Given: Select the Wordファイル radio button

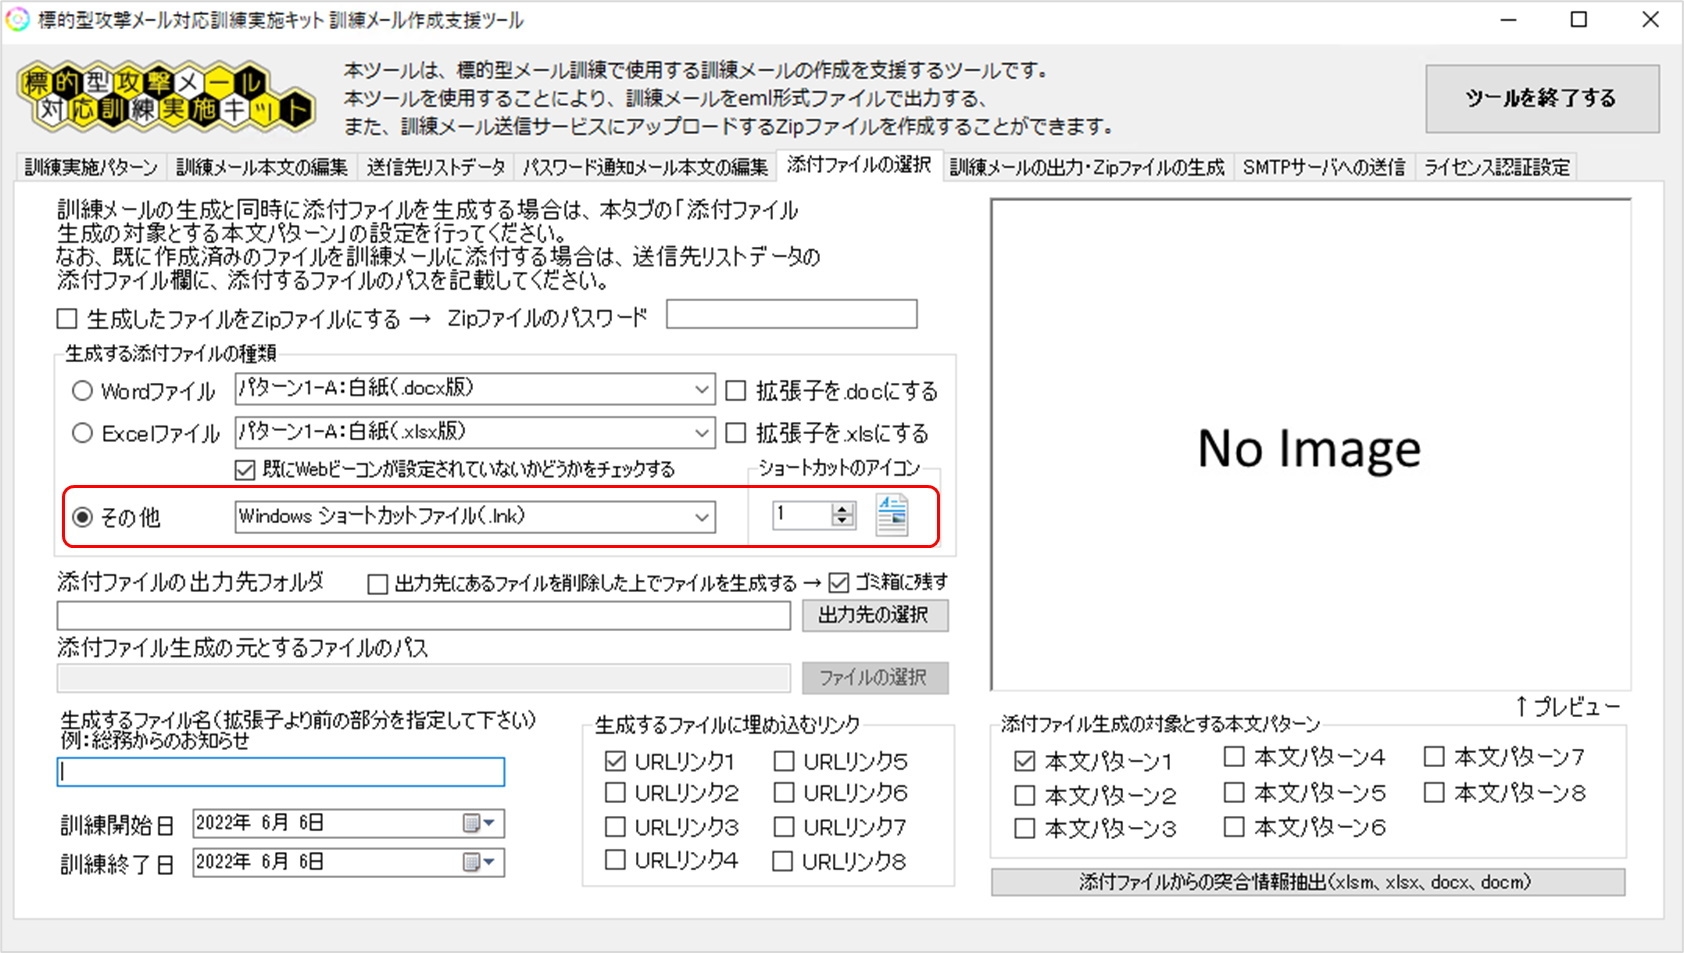Looking at the screenshot, I should click(x=83, y=390).
